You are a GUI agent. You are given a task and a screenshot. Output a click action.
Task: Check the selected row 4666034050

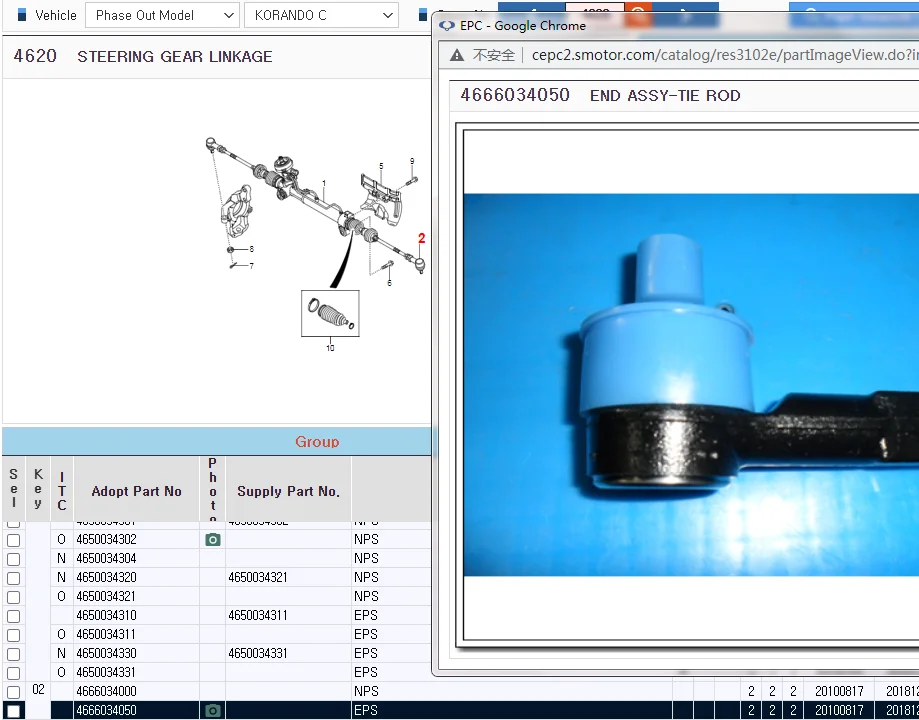[13, 711]
